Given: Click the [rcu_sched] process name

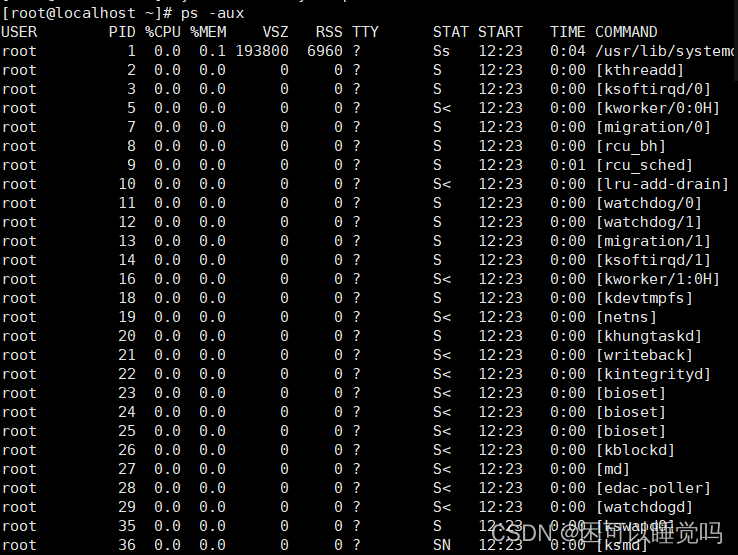Looking at the screenshot, I should click(x=644, y=165).
